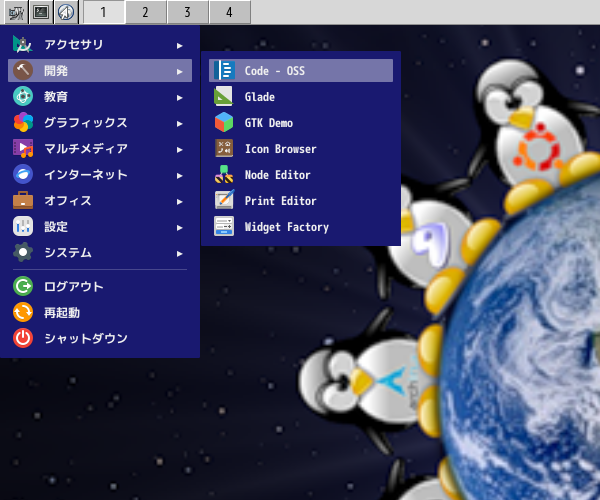Viewport: 600px width, 500px height.
Task: Click the Print Editor app icon
Action: tap(224, 200)
